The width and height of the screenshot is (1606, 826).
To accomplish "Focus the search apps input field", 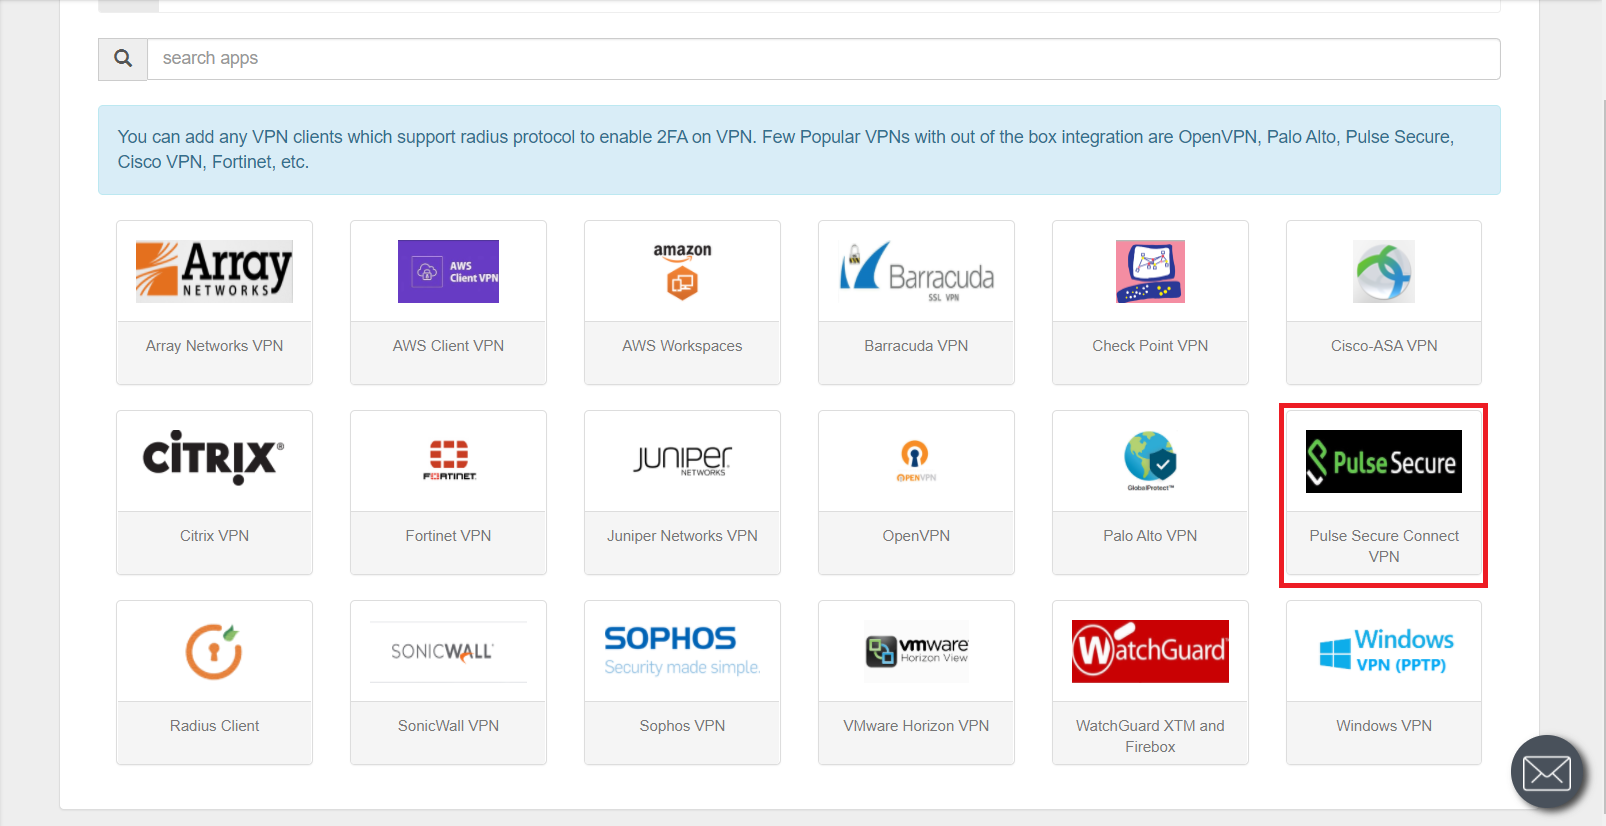I will click(x=823, y=59).
